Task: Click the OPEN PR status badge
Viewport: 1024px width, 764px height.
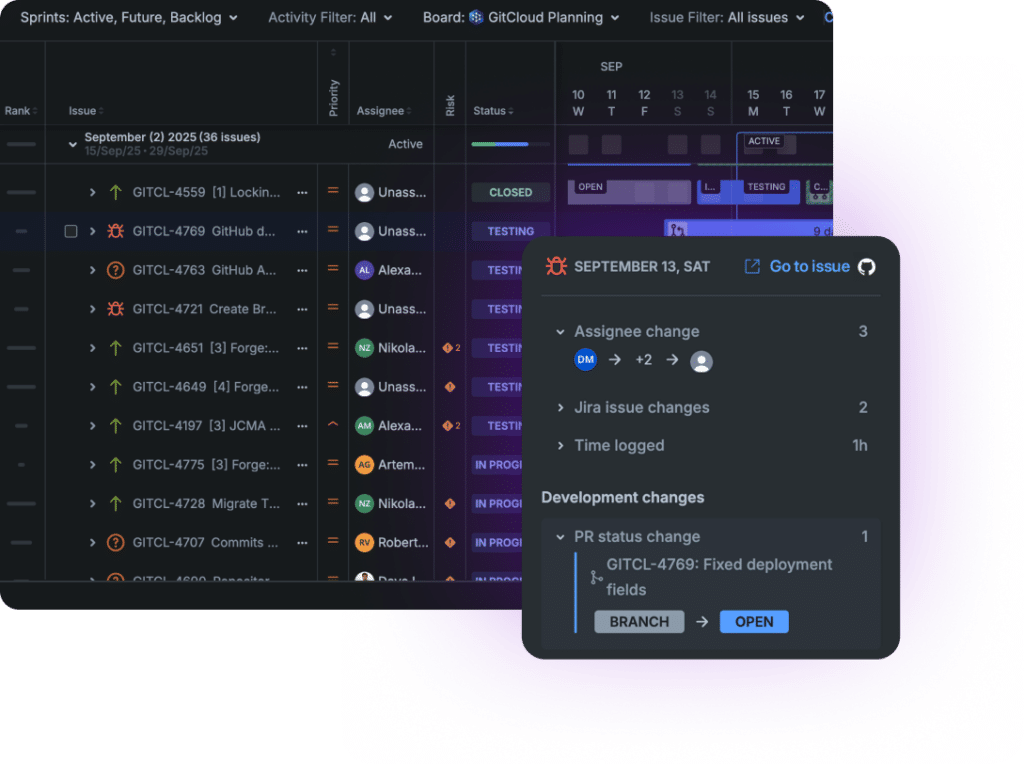Action: point(754,622)
